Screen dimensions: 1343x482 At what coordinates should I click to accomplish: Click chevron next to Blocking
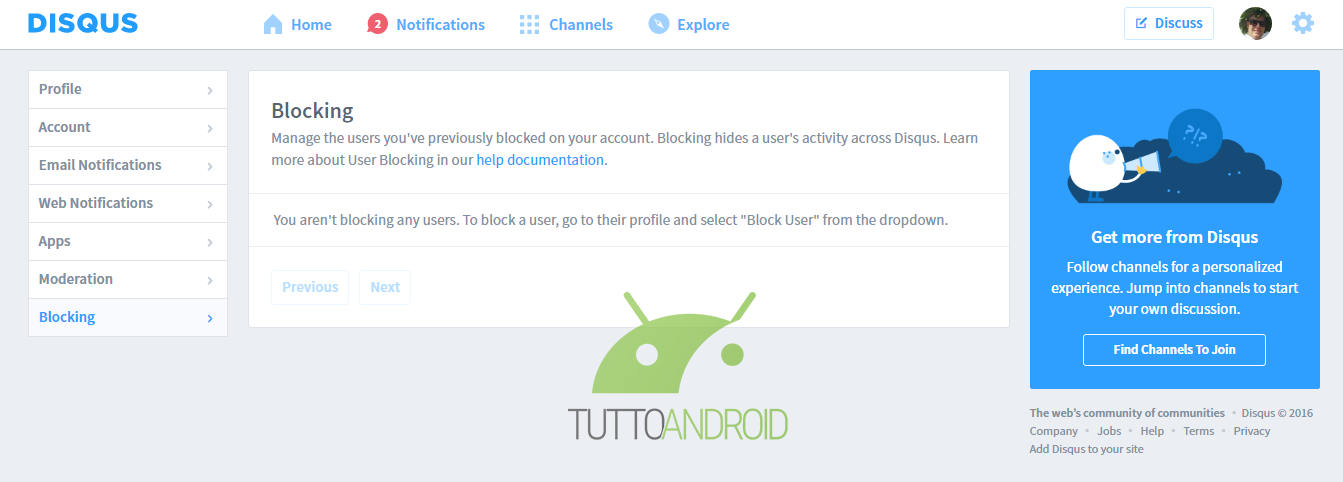(210, 319)
